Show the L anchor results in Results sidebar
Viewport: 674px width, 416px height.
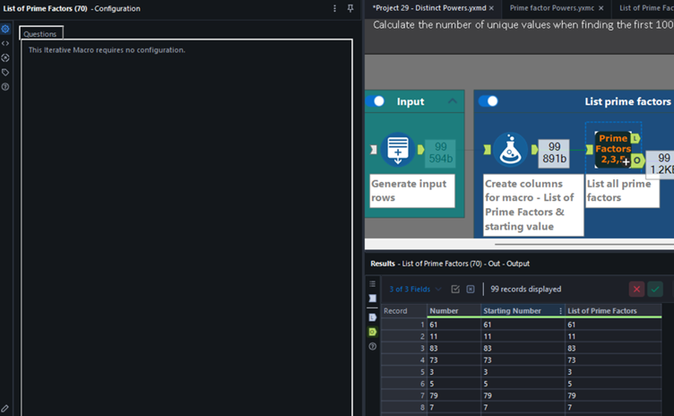pos(372,318)
